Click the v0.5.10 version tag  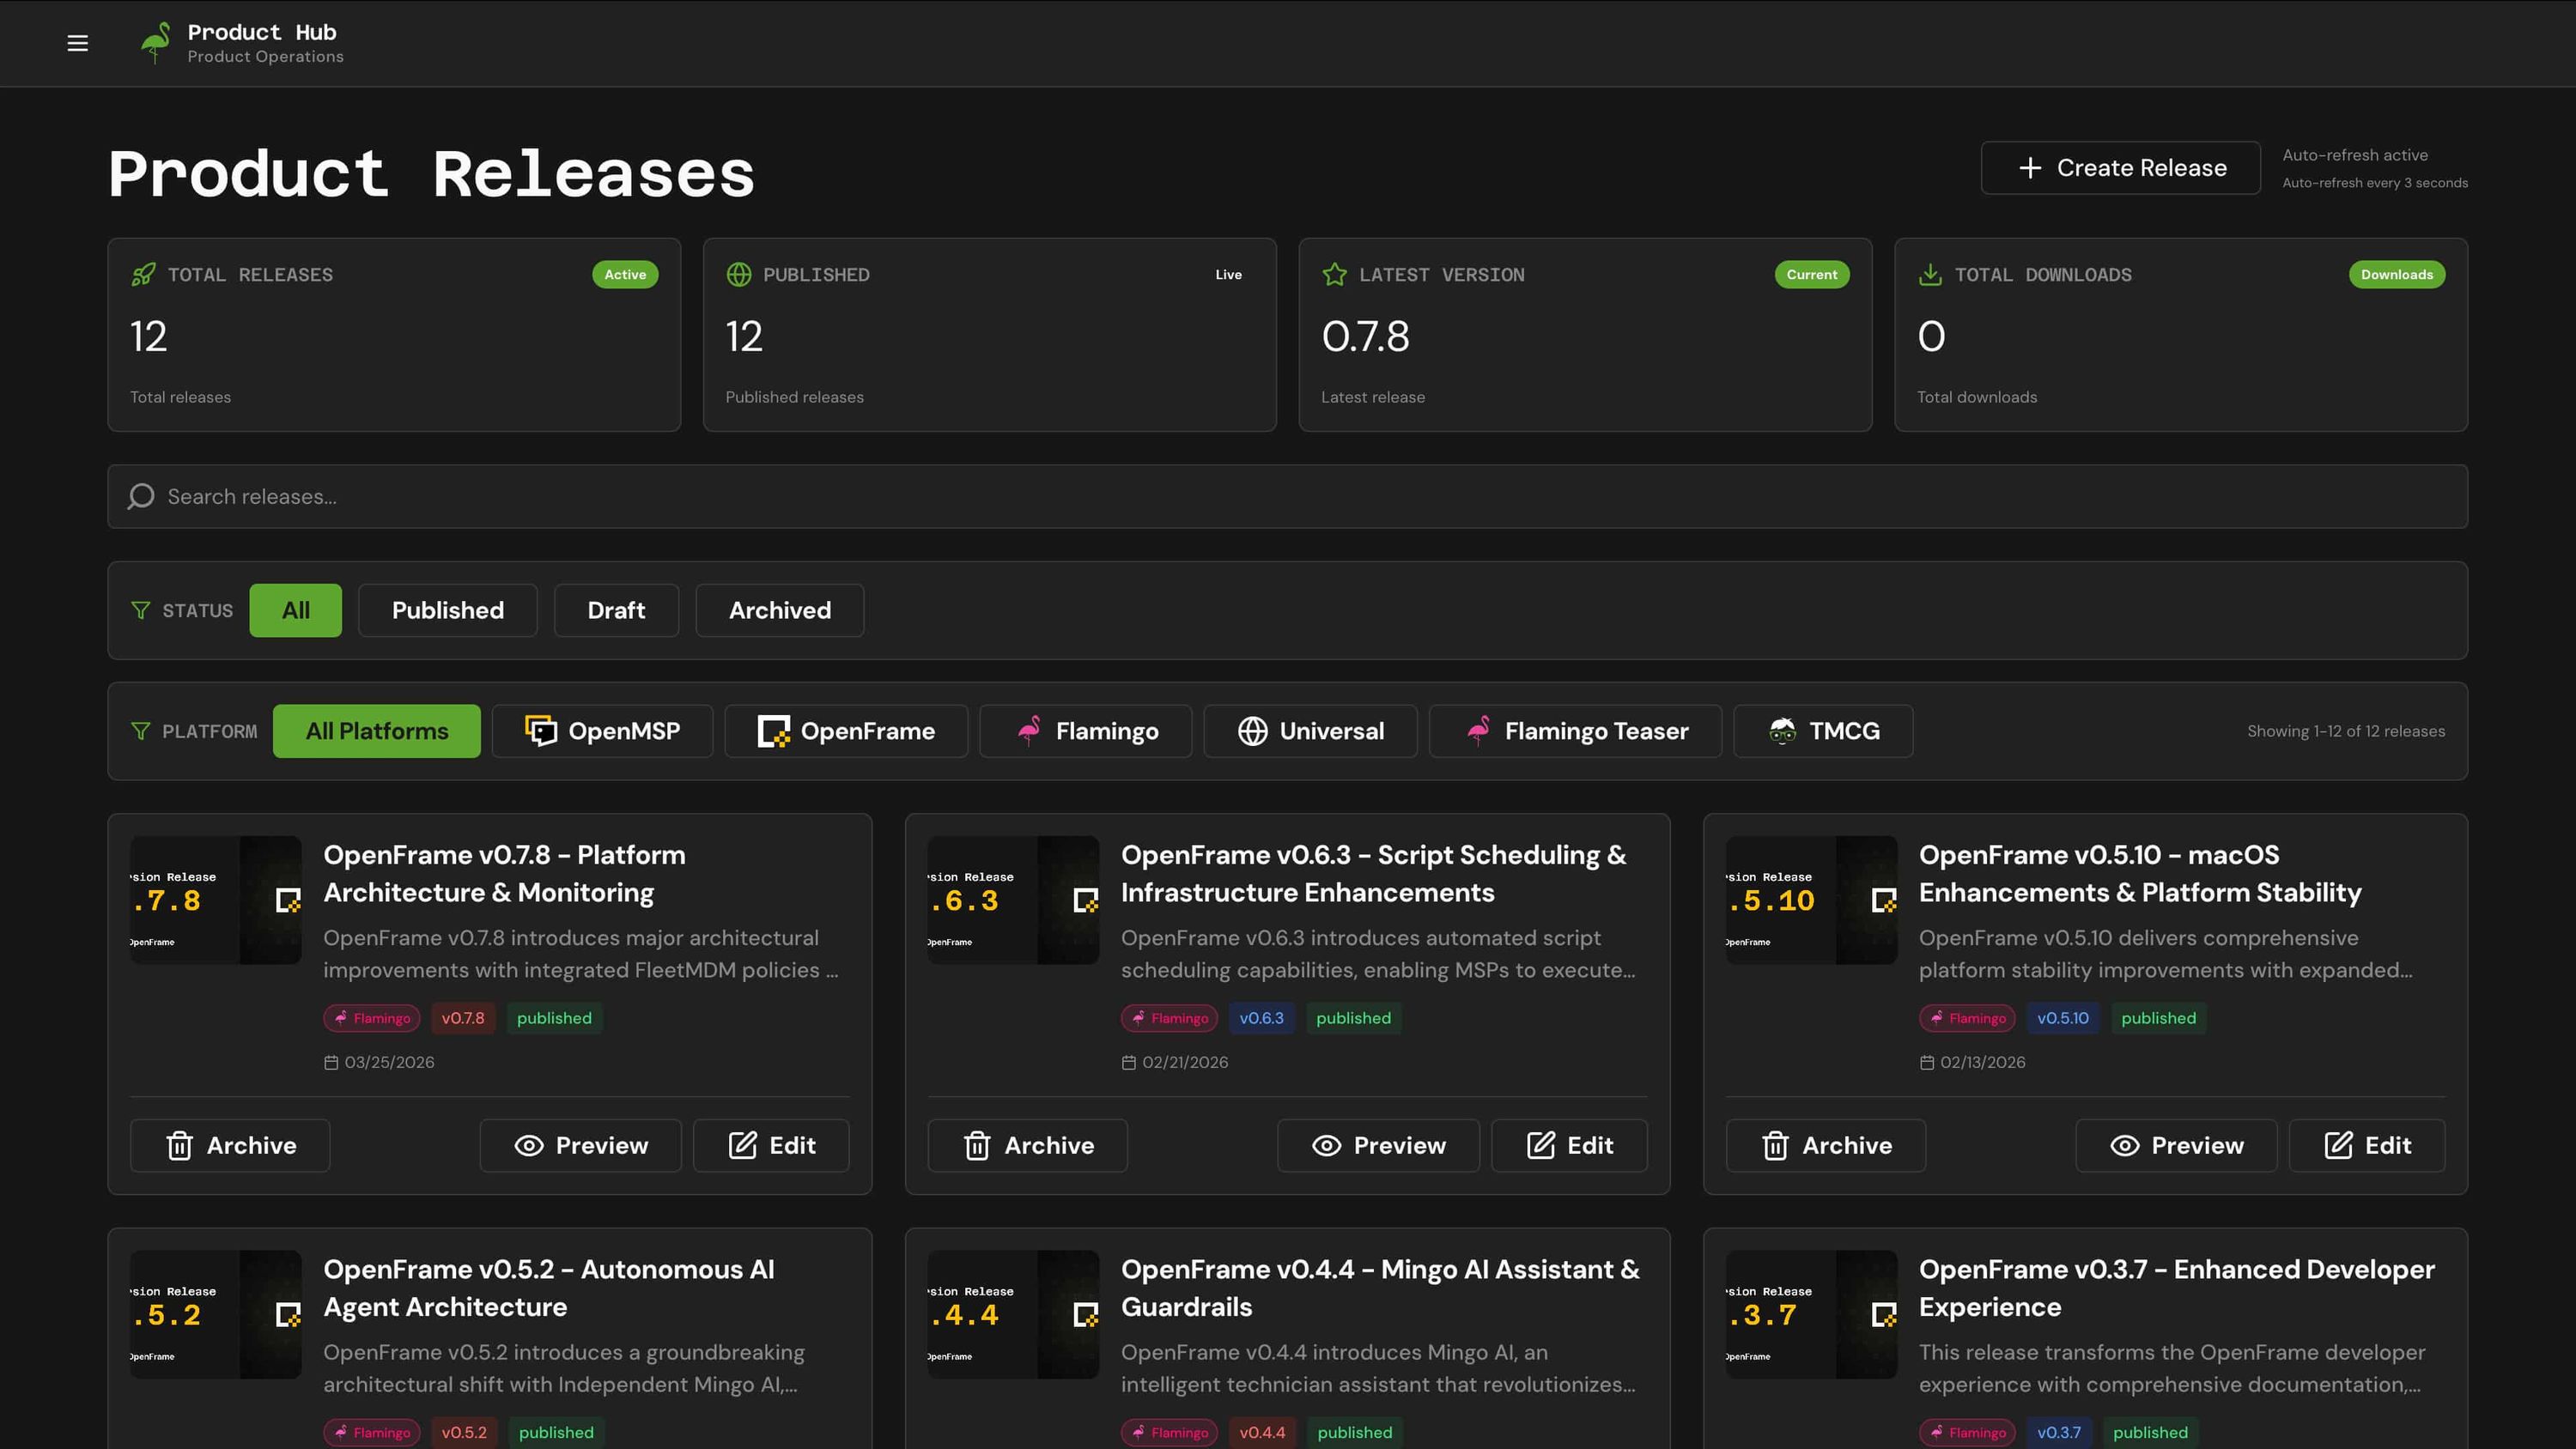pyautogui.click(x=2063, y=1019)
